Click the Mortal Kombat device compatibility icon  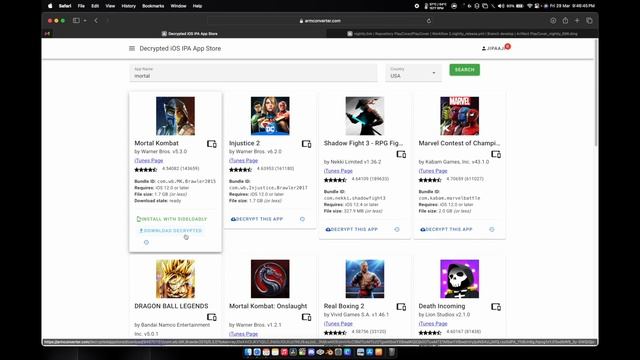(211, 144)
